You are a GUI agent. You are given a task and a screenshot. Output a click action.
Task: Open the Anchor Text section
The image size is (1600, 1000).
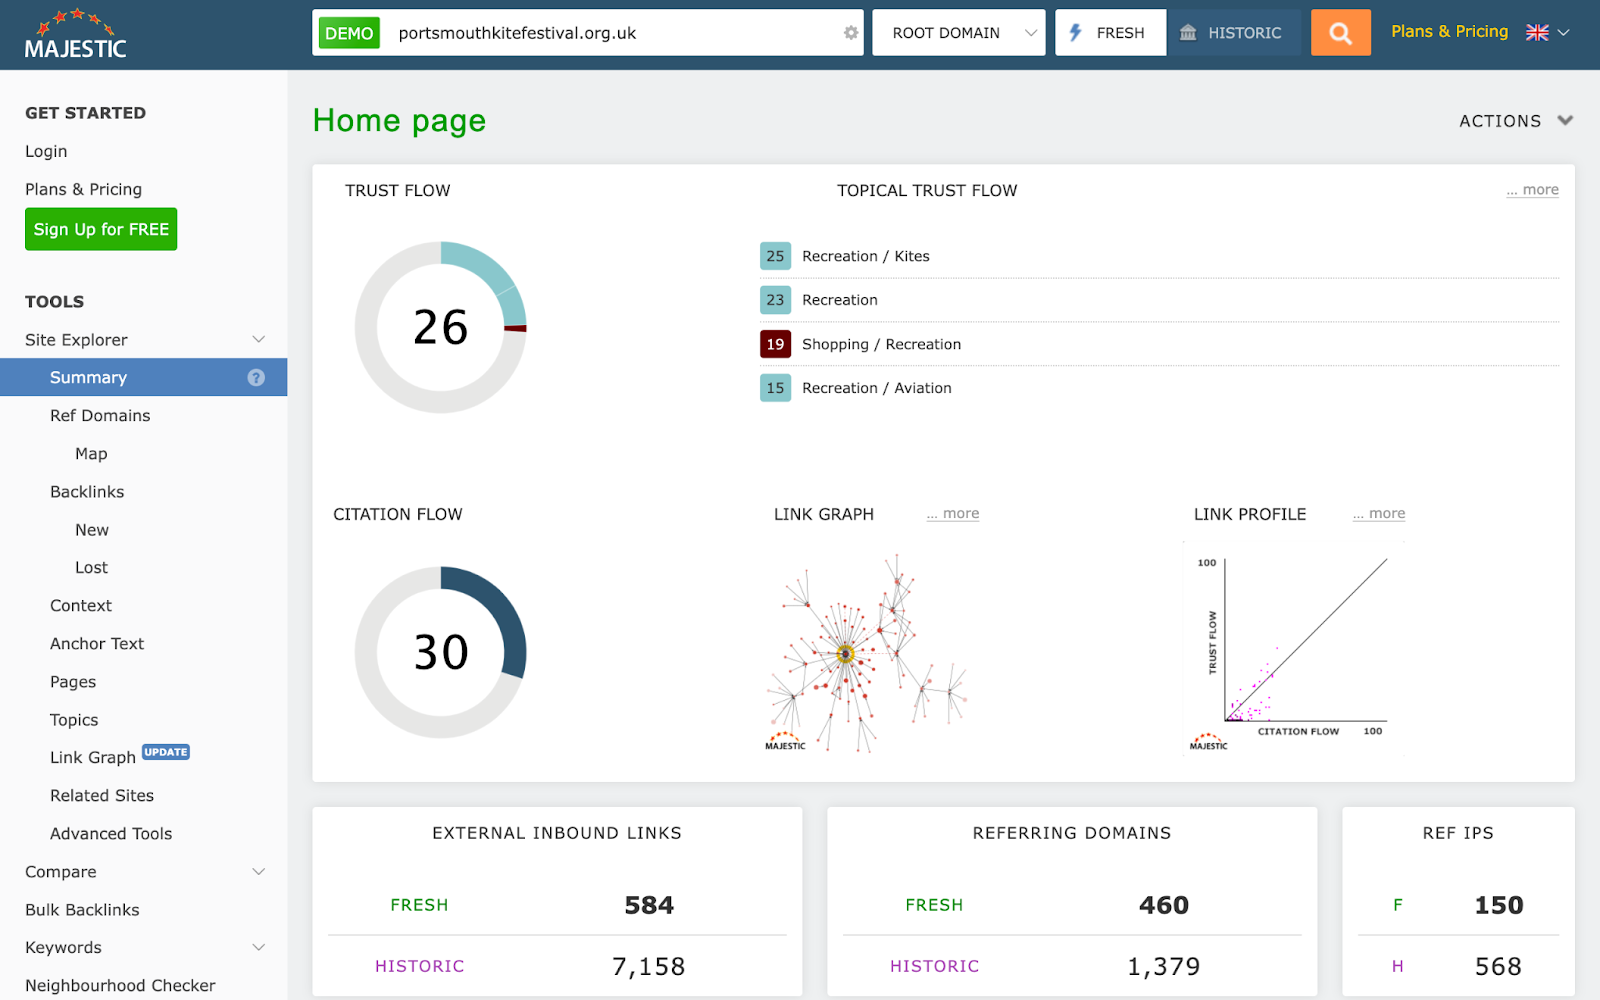[97, 643]
